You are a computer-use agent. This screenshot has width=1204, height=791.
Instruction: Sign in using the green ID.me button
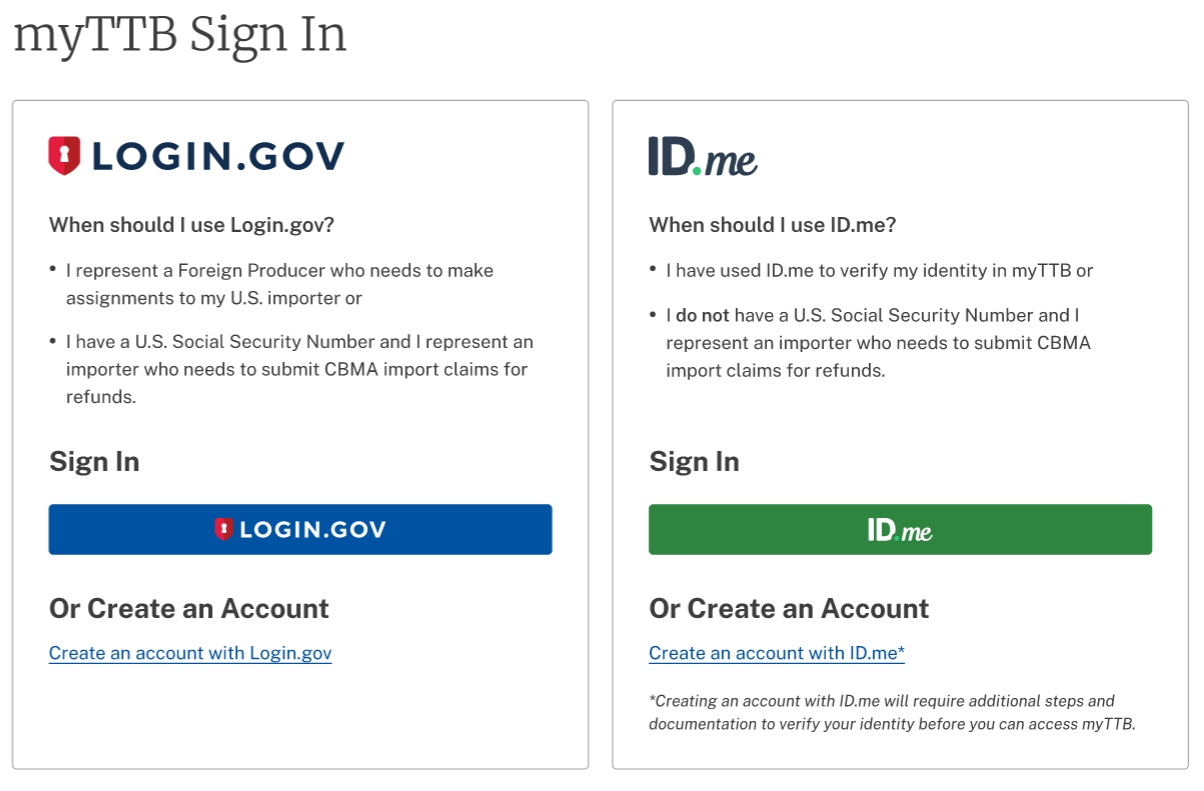point(899,529)
